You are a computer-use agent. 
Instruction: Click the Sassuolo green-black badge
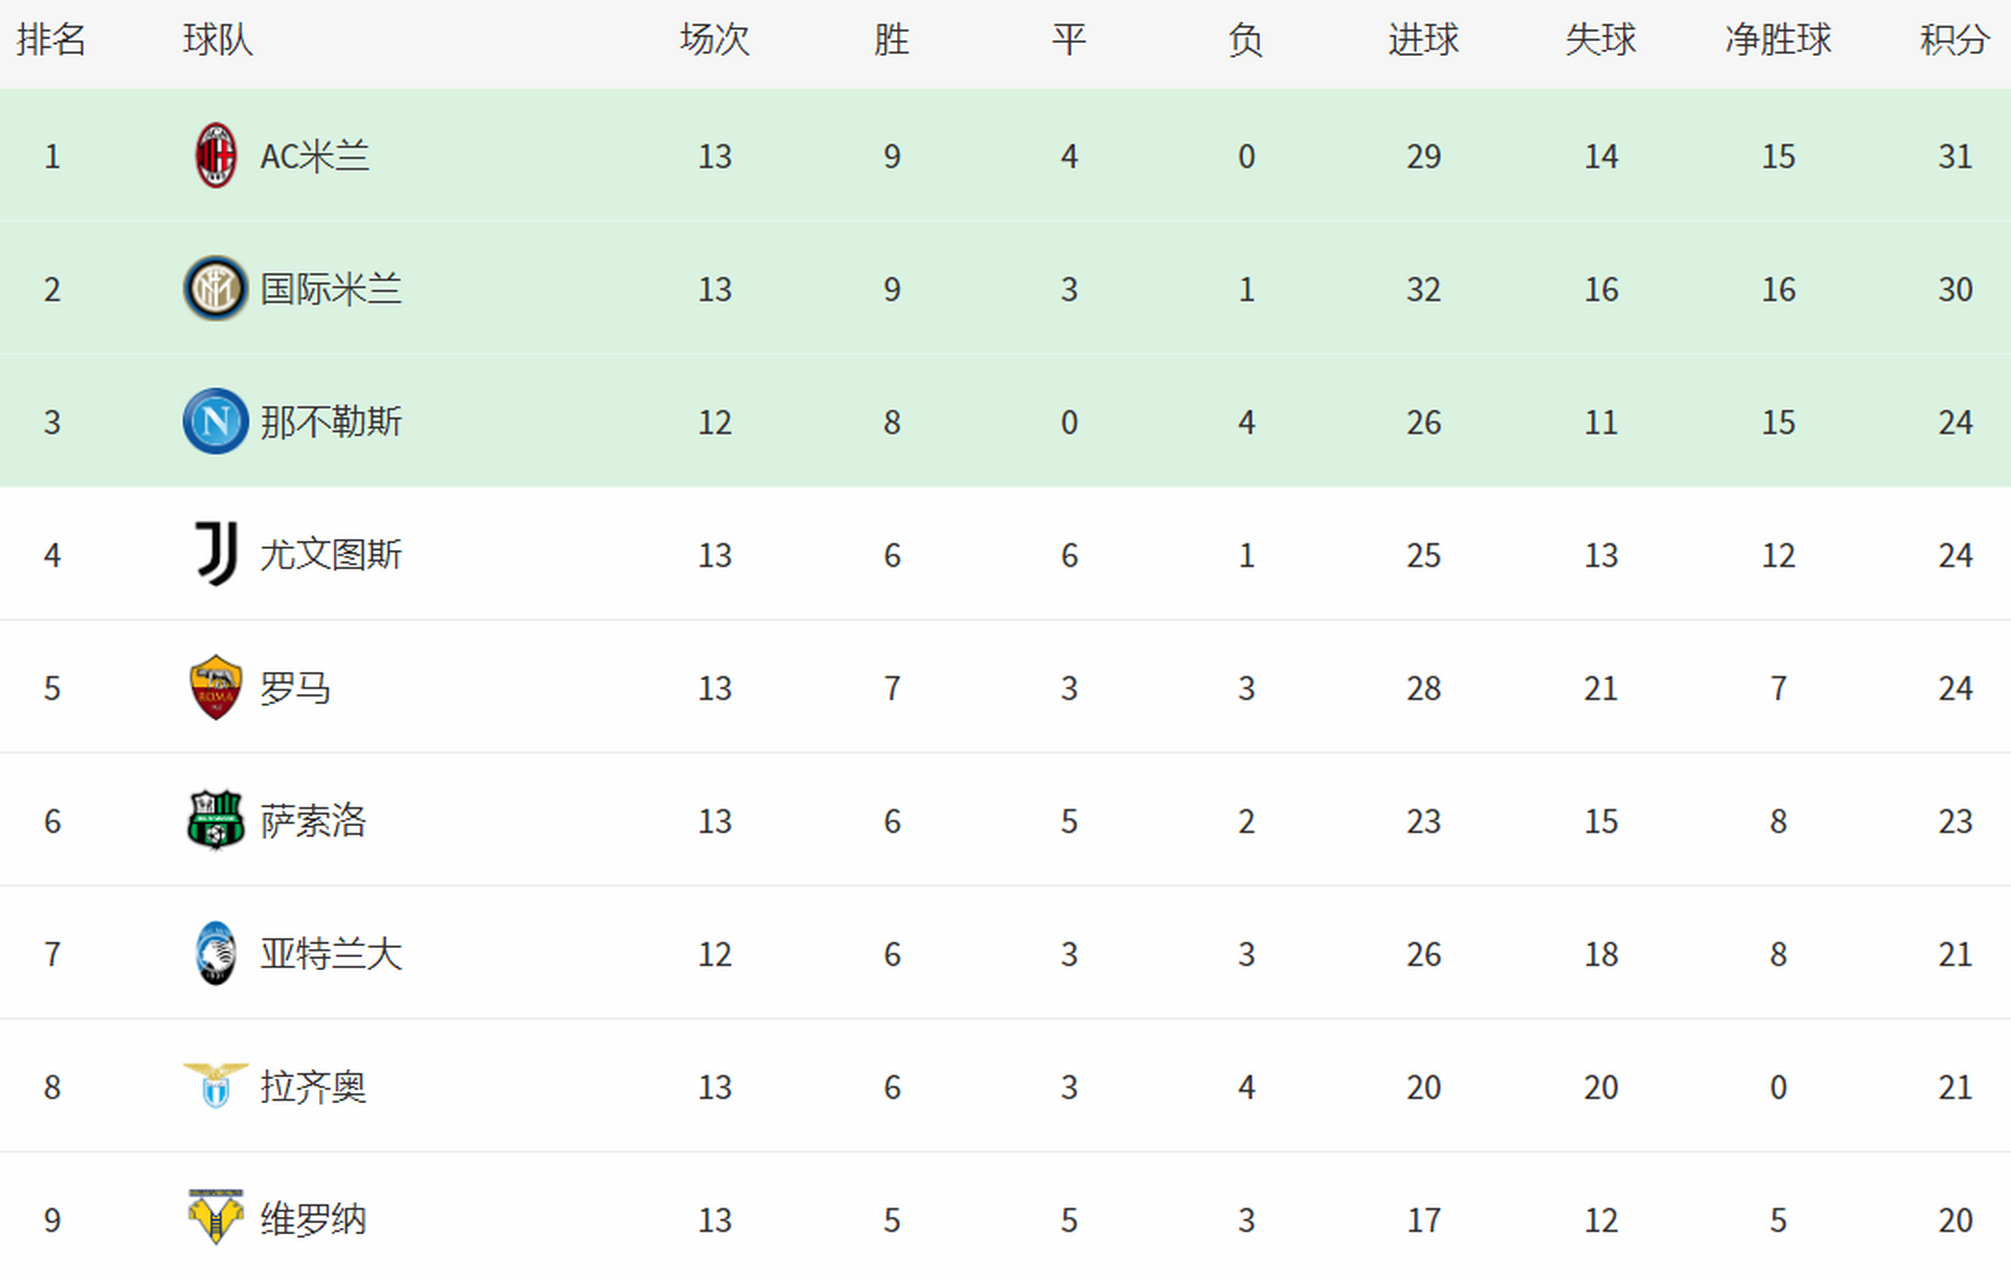(x=216, y=820)
